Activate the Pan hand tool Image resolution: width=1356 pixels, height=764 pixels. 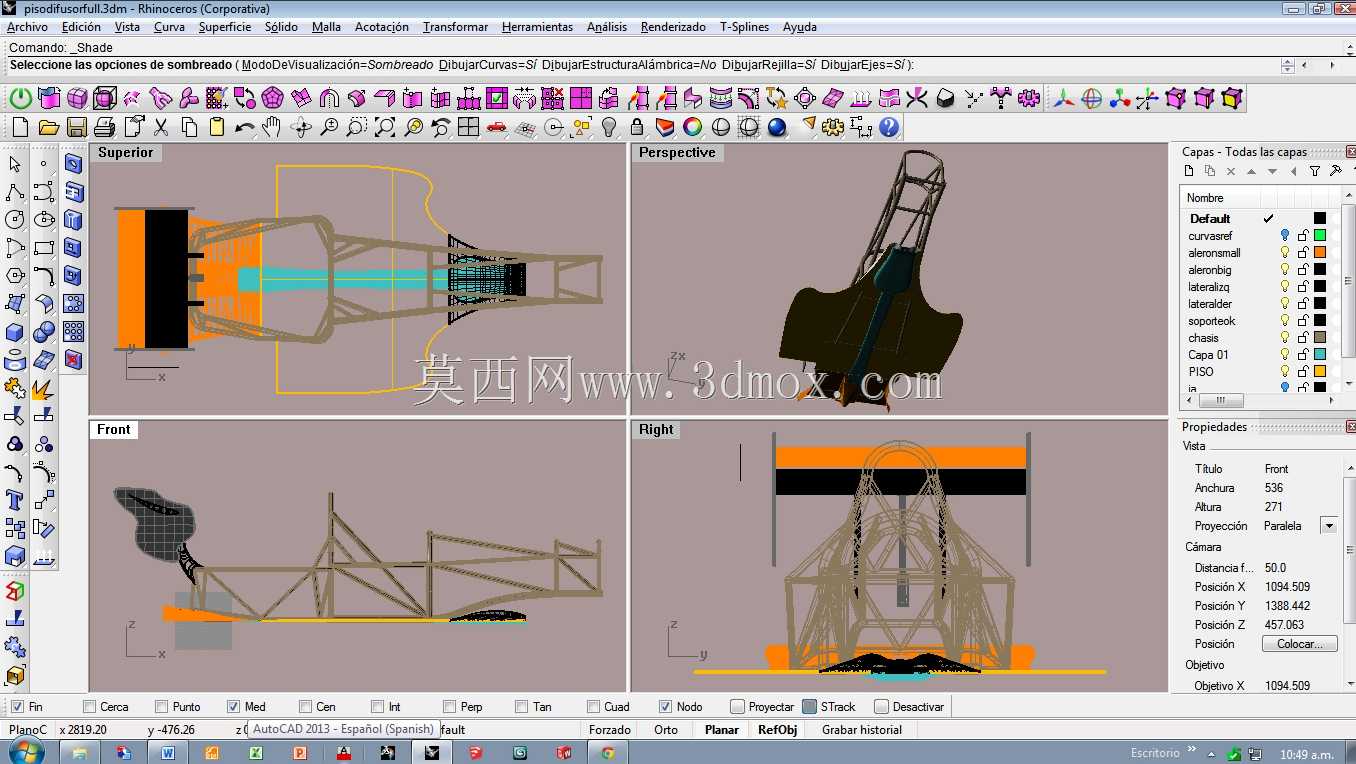click(272, 127)
